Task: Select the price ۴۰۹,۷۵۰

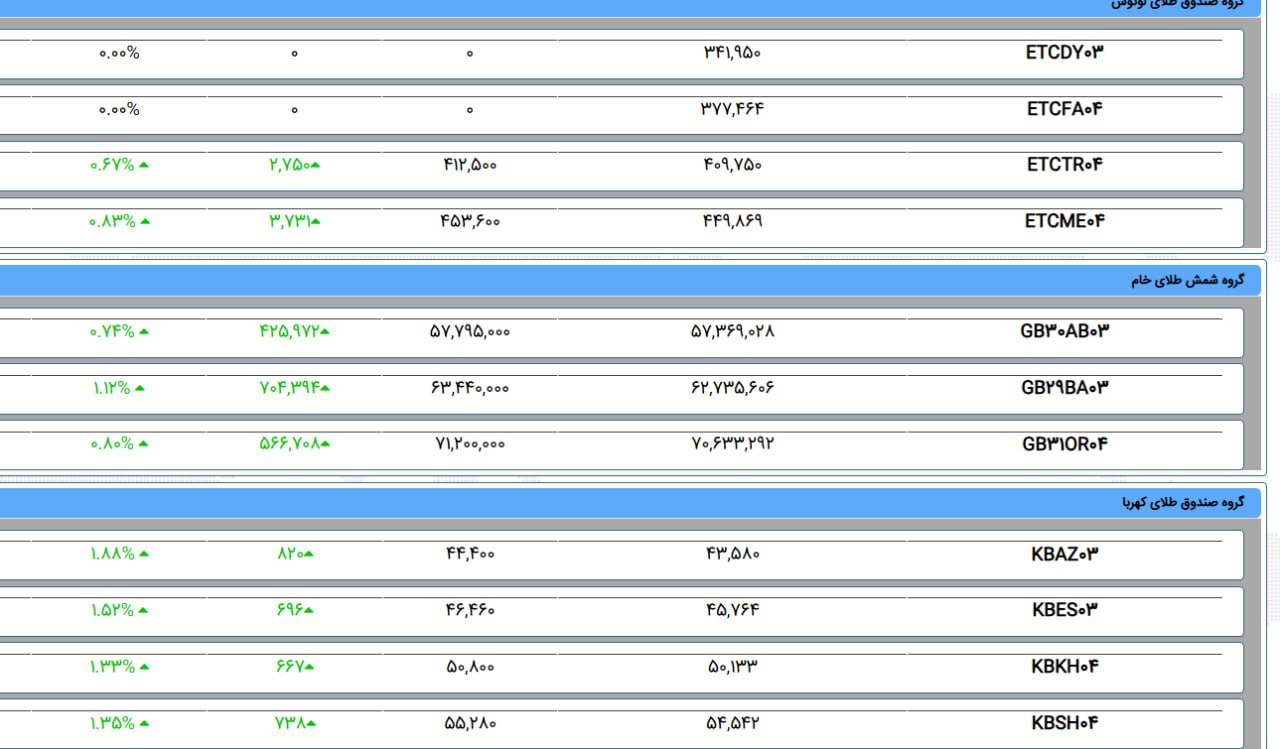Action: (x=732, y=165)
